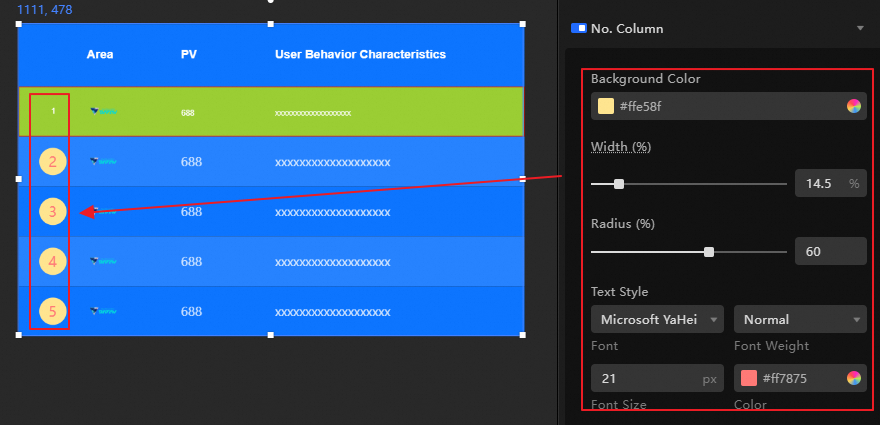880x425 pixels.
Task: Select the Area column header
Action: (x=100, y=54)
